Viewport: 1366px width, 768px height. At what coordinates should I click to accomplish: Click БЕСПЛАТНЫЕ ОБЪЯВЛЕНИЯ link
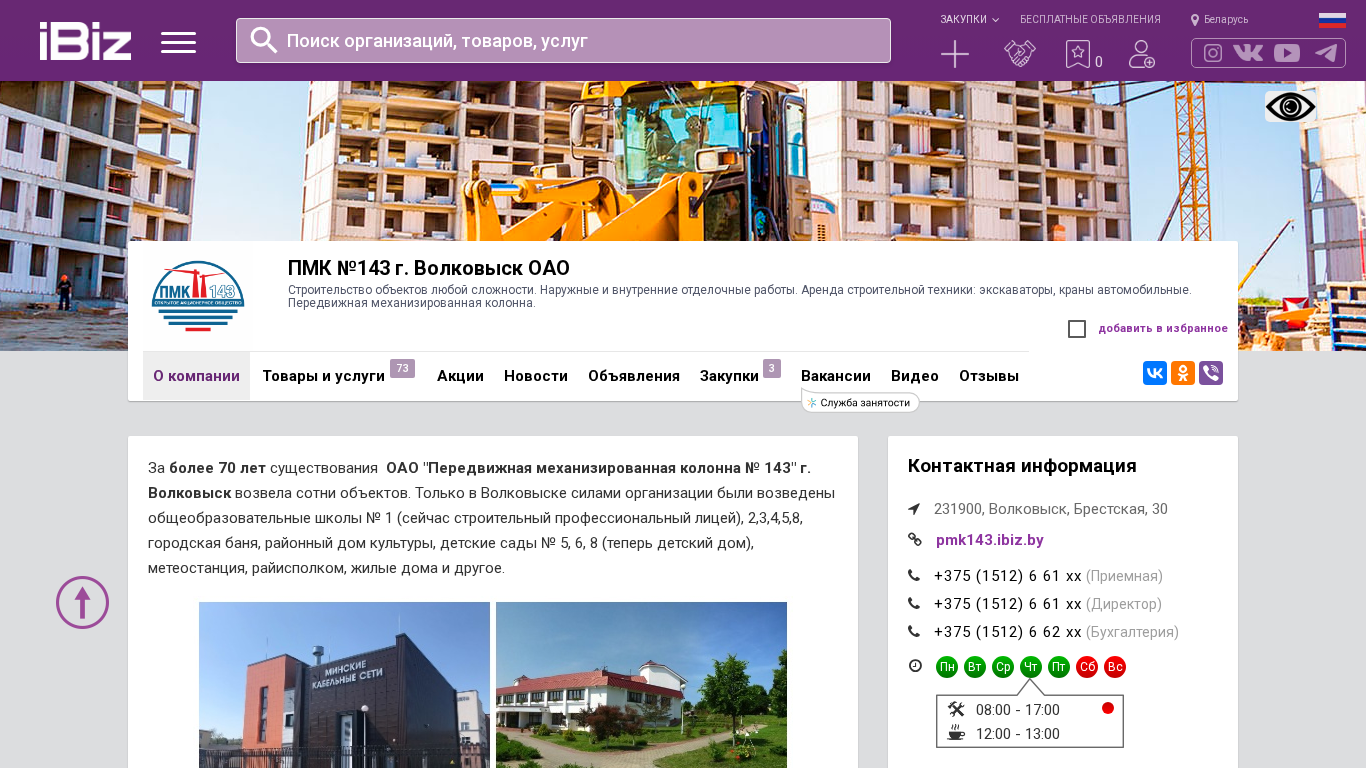(1090, 20)
